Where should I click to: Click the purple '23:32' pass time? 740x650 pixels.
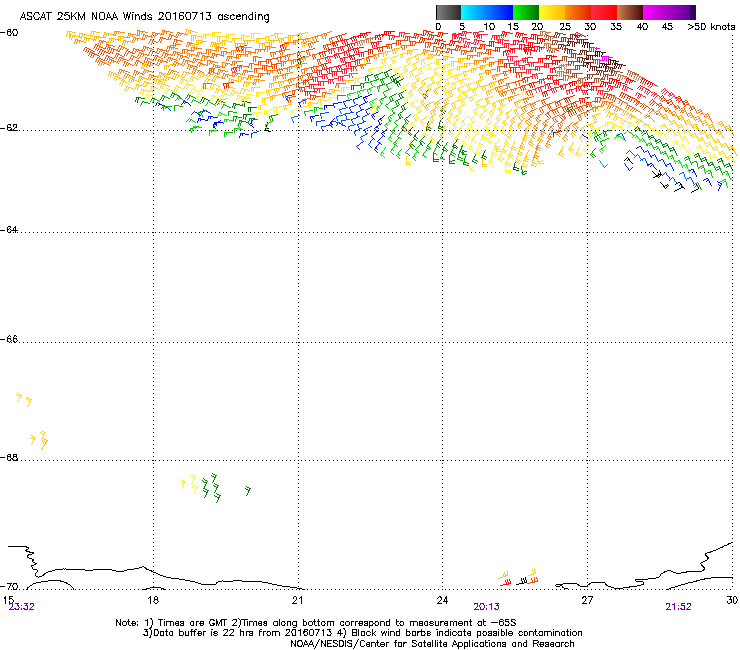pos(22,607)
